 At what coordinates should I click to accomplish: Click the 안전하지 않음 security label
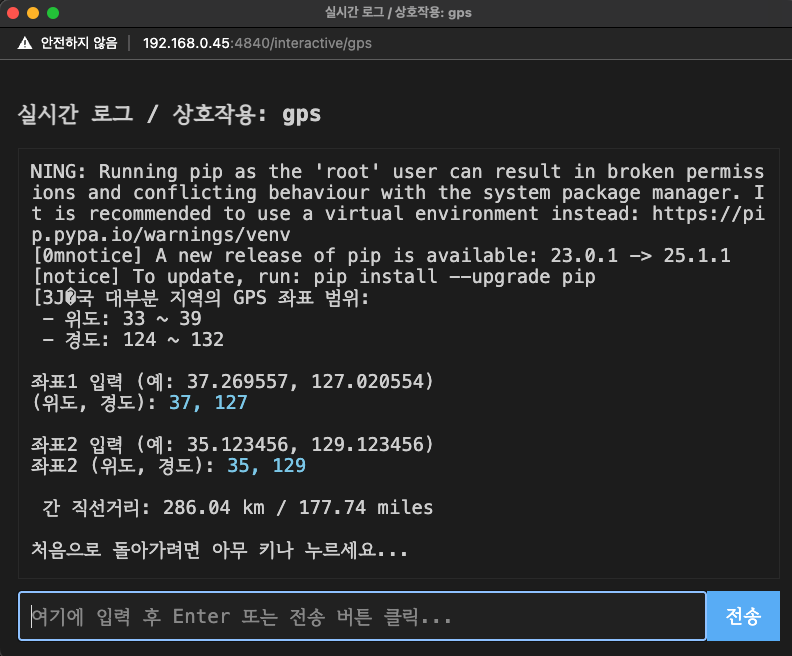78,43
